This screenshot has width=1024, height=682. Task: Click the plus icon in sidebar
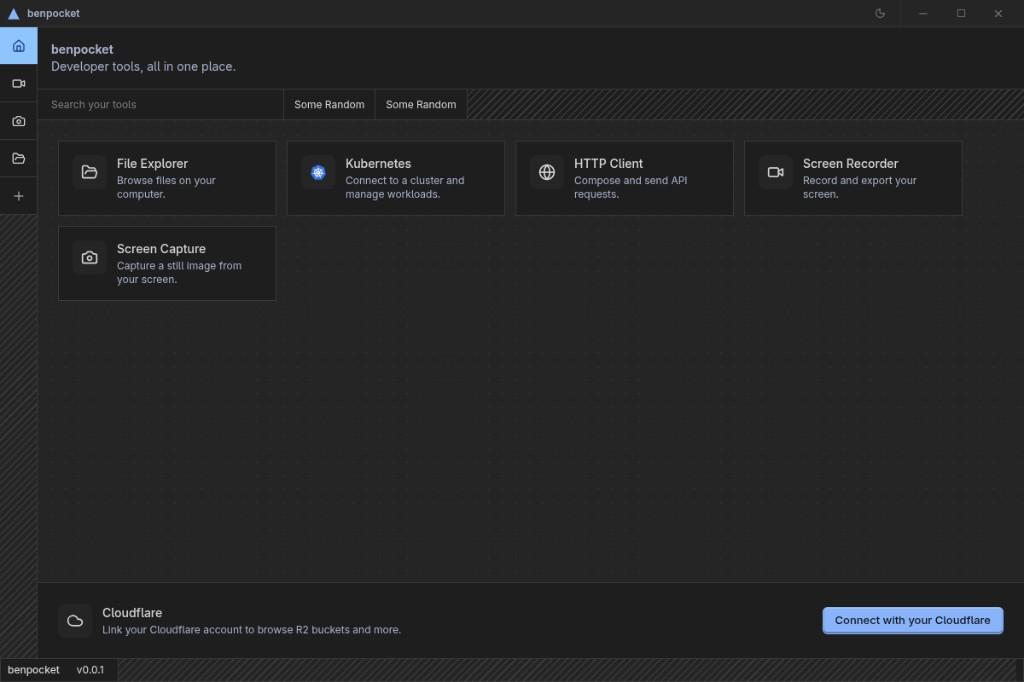tap(18, 196)
